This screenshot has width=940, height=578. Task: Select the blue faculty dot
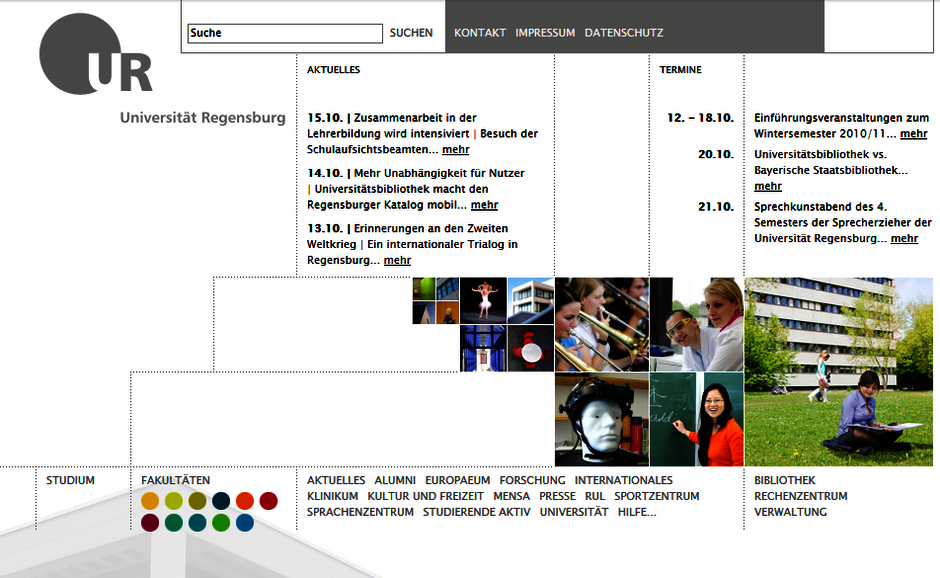tap(245, 522)
